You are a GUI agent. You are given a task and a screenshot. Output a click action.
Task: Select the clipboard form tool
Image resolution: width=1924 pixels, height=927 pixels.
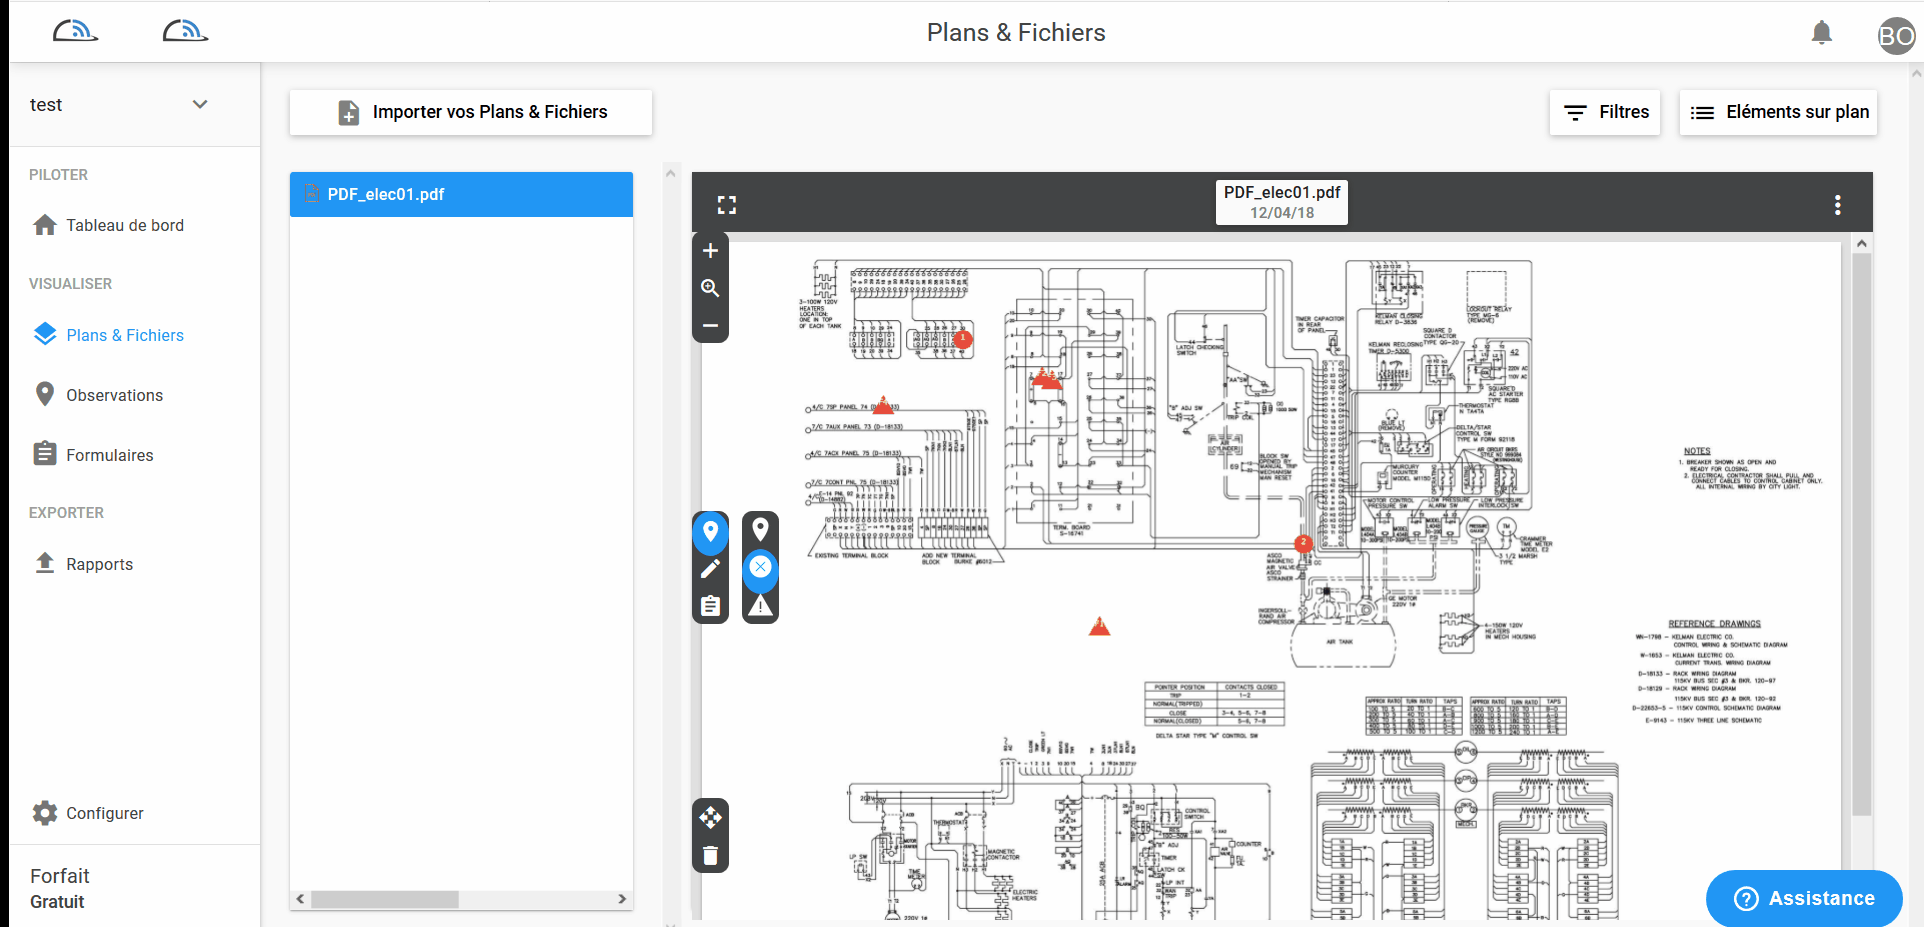[x=711, y=606]
